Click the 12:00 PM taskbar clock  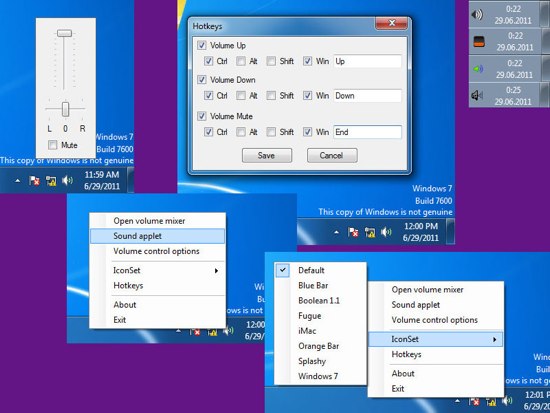coord(421,232)
